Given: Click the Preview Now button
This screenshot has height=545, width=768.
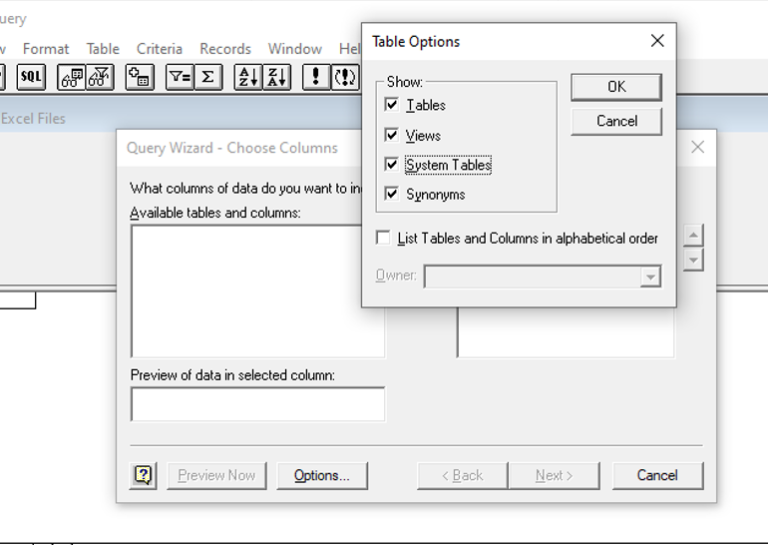Looking at the screenshot, I should pyautogui.click(x=216, y=475).
